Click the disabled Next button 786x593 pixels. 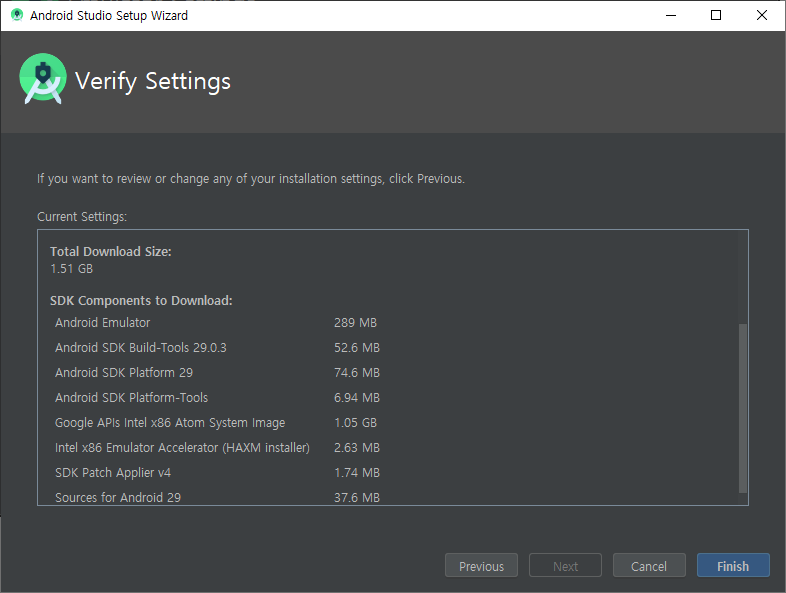click(565, 565)
